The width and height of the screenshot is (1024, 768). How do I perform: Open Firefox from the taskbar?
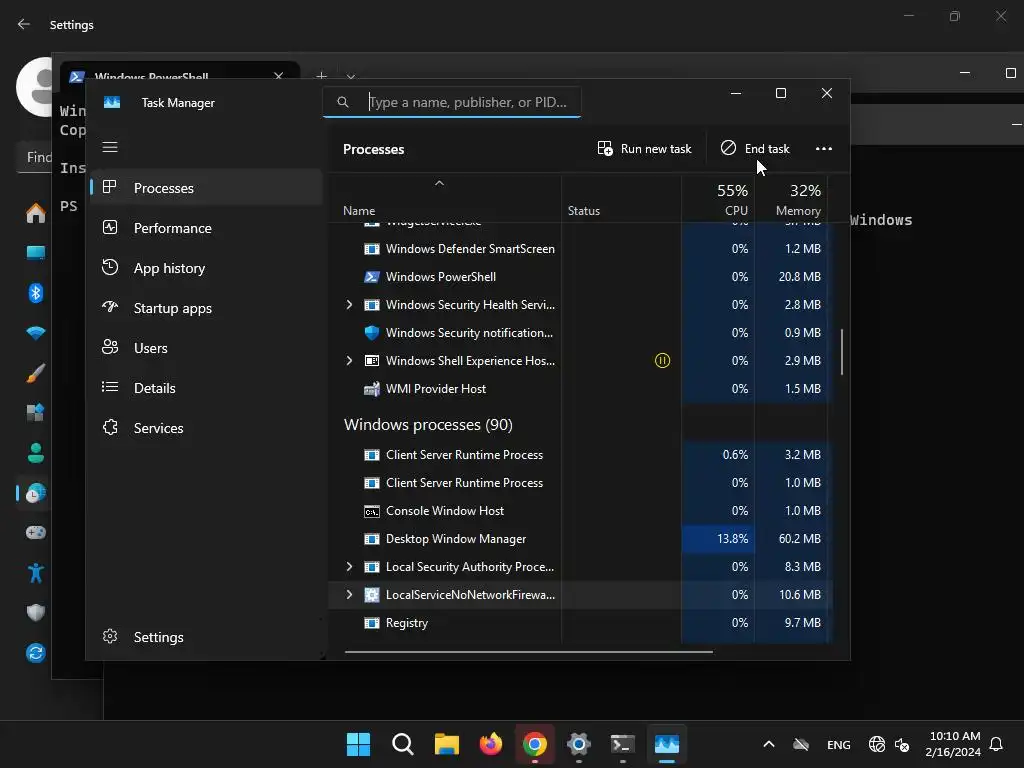click(491, 744)
